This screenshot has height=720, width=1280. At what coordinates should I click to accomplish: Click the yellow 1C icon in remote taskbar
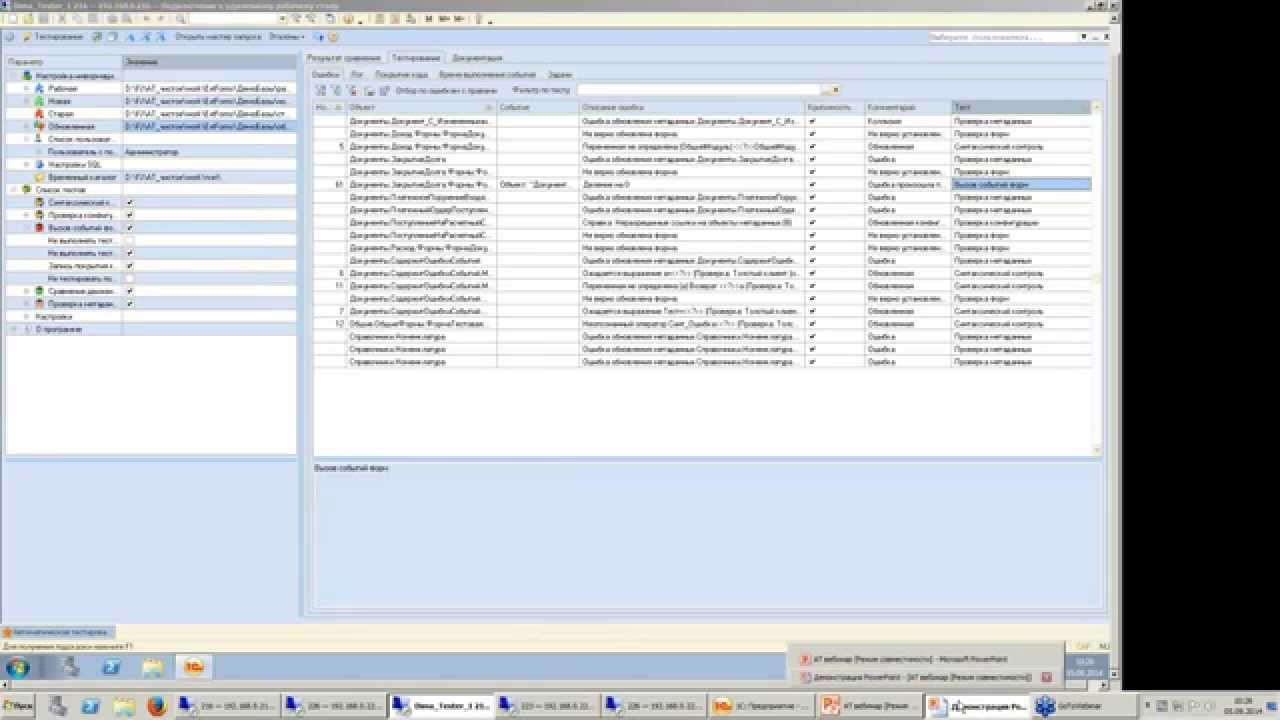[194, 666]
